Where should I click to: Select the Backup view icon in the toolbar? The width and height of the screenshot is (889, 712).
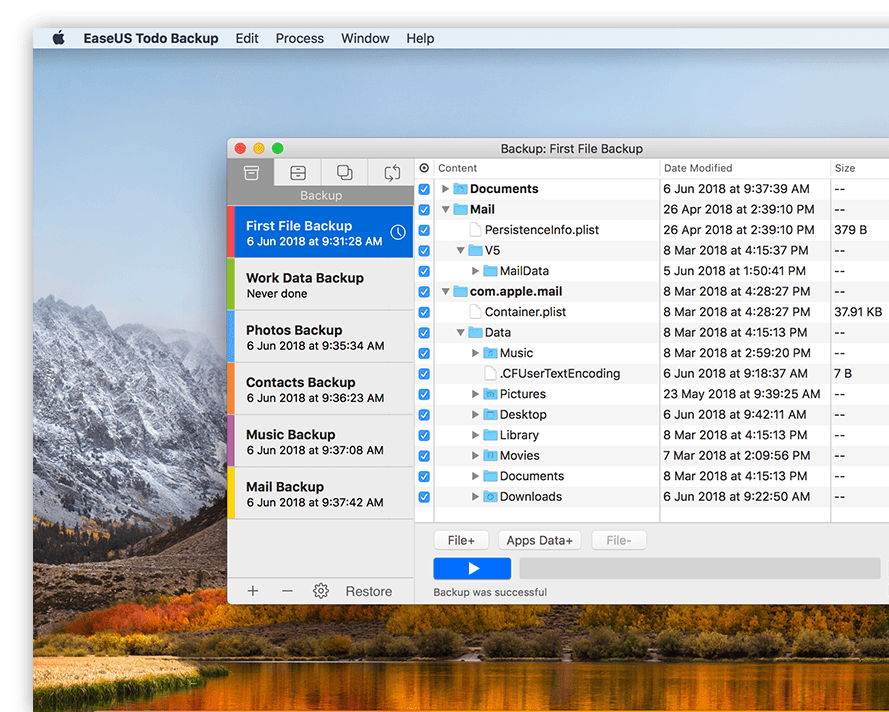(251, 172)
